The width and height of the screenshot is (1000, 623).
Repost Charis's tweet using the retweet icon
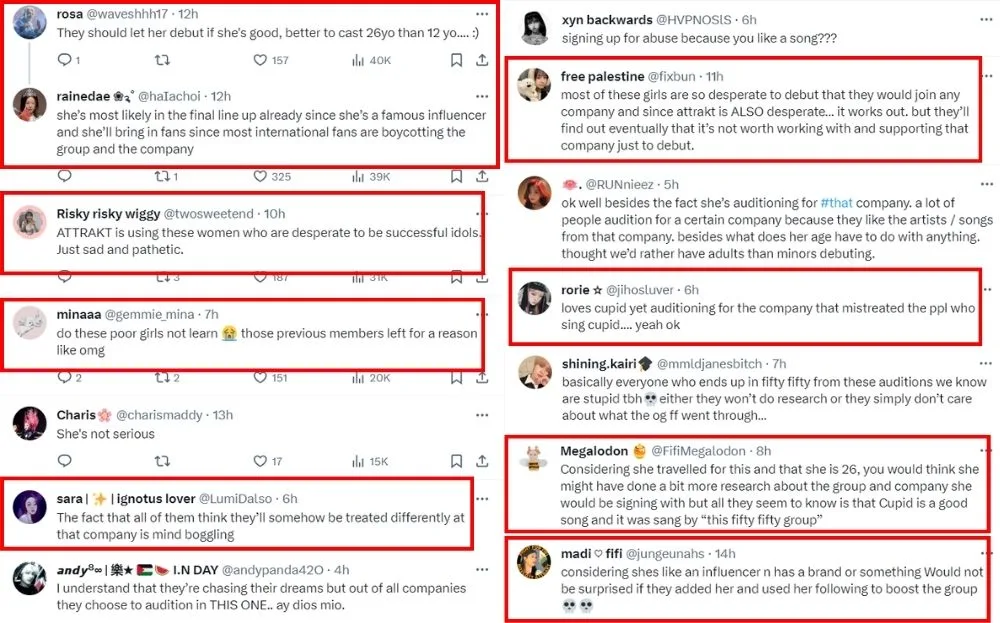[x=162, y=461]
